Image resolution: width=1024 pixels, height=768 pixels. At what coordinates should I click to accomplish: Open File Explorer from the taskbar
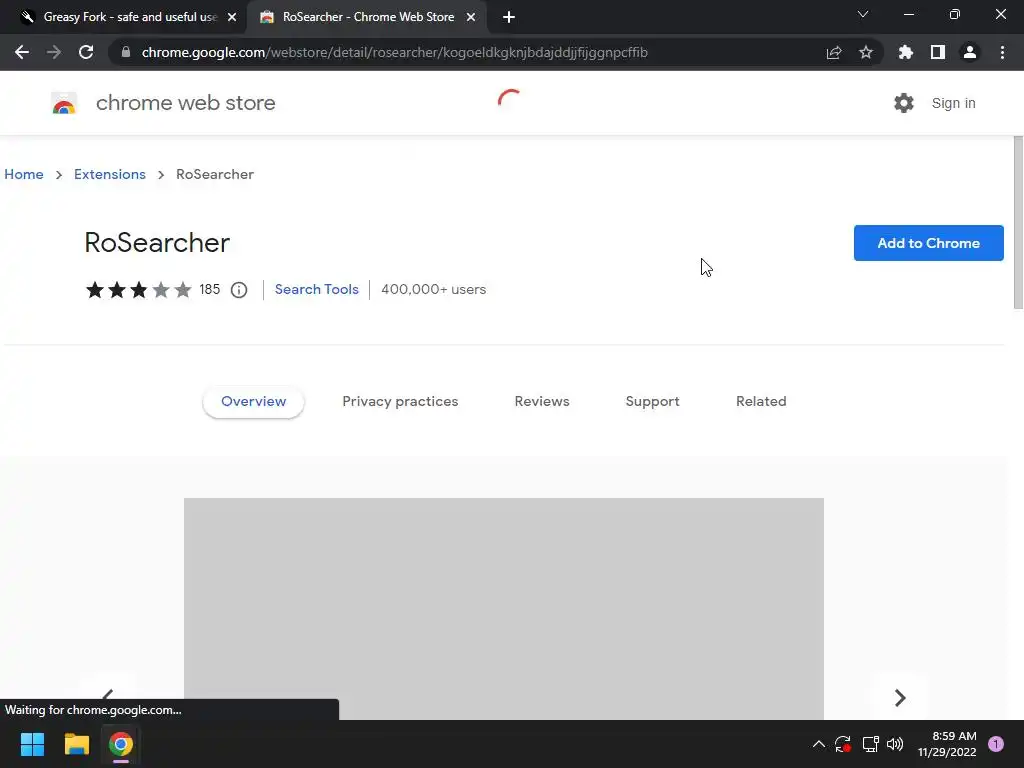pyautogui.click(x=76, y=744)
